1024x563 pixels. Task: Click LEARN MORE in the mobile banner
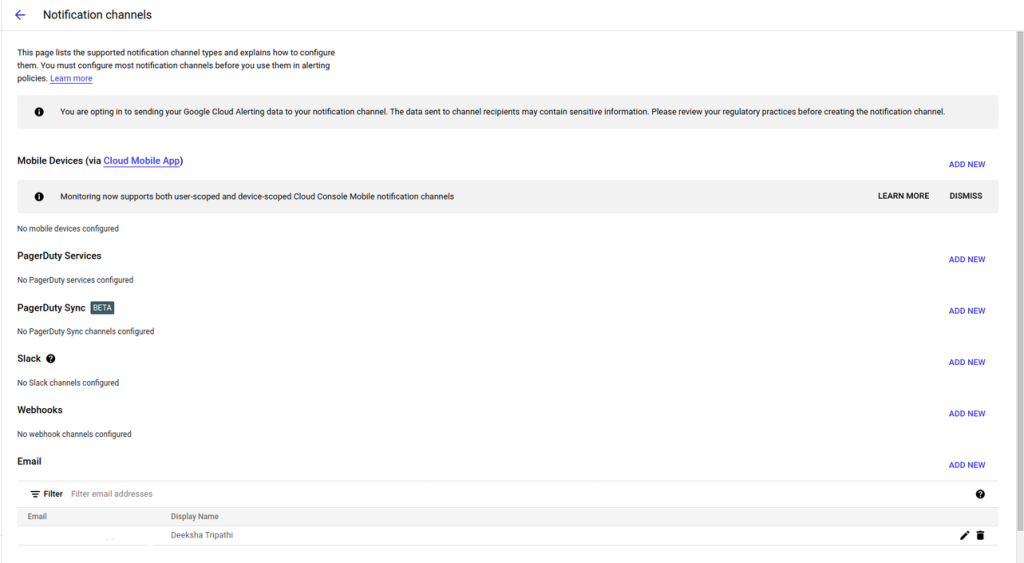pyautogui.click(x=903, y=197)
